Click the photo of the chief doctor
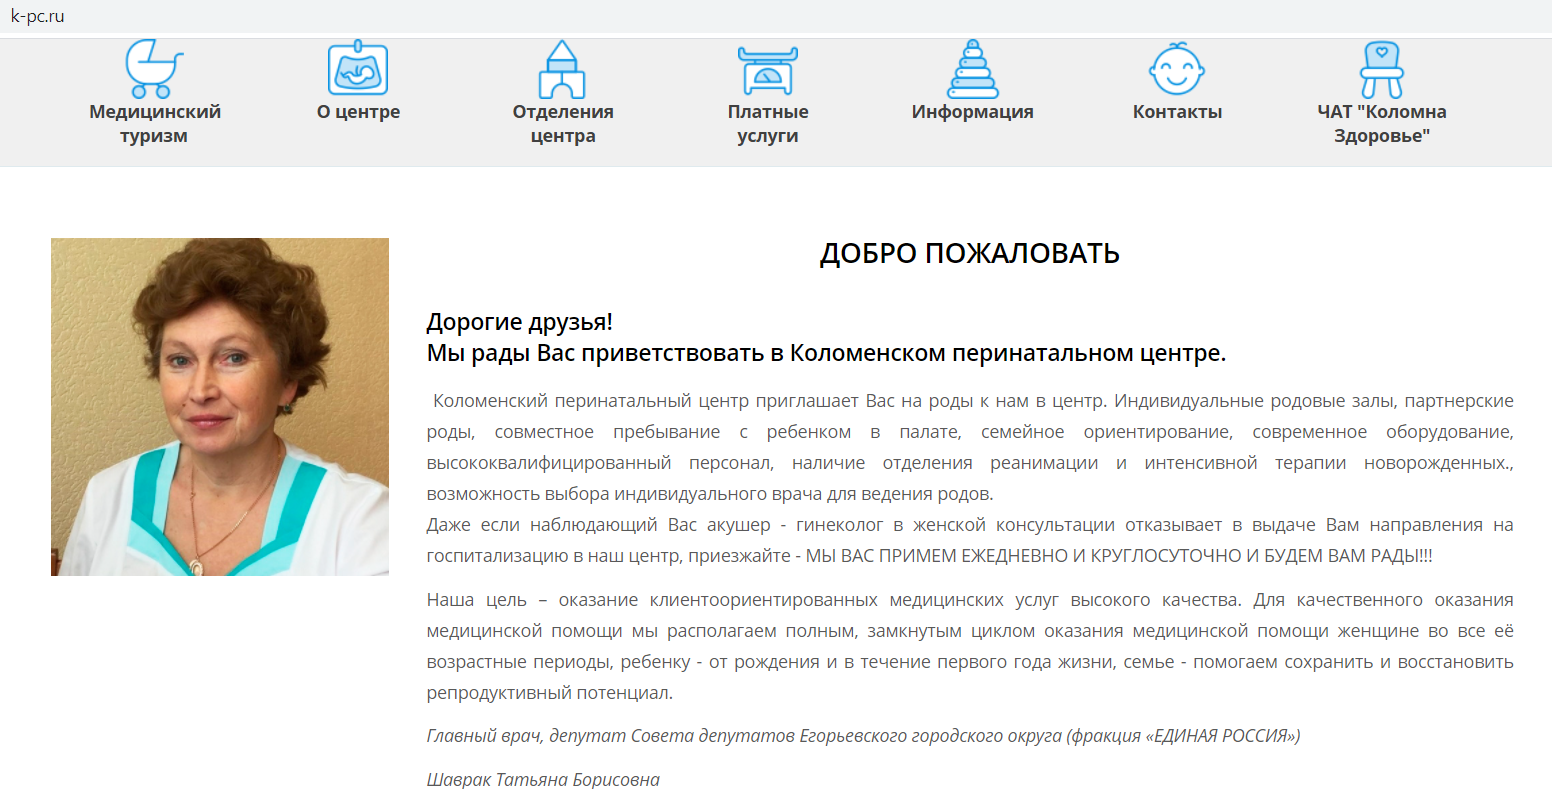Image resolution: width=1552 pixels, height=789 pixels. pos(220,407)
